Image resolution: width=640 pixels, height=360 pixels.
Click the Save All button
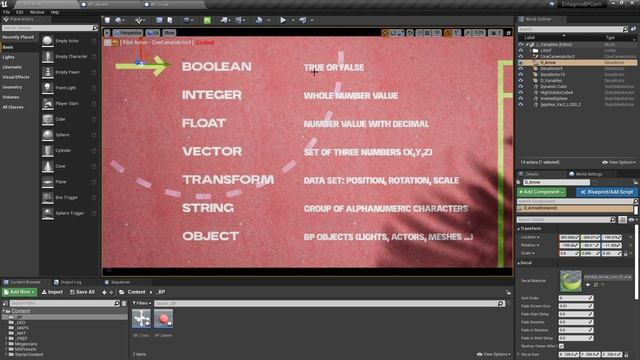coord(82,292)
